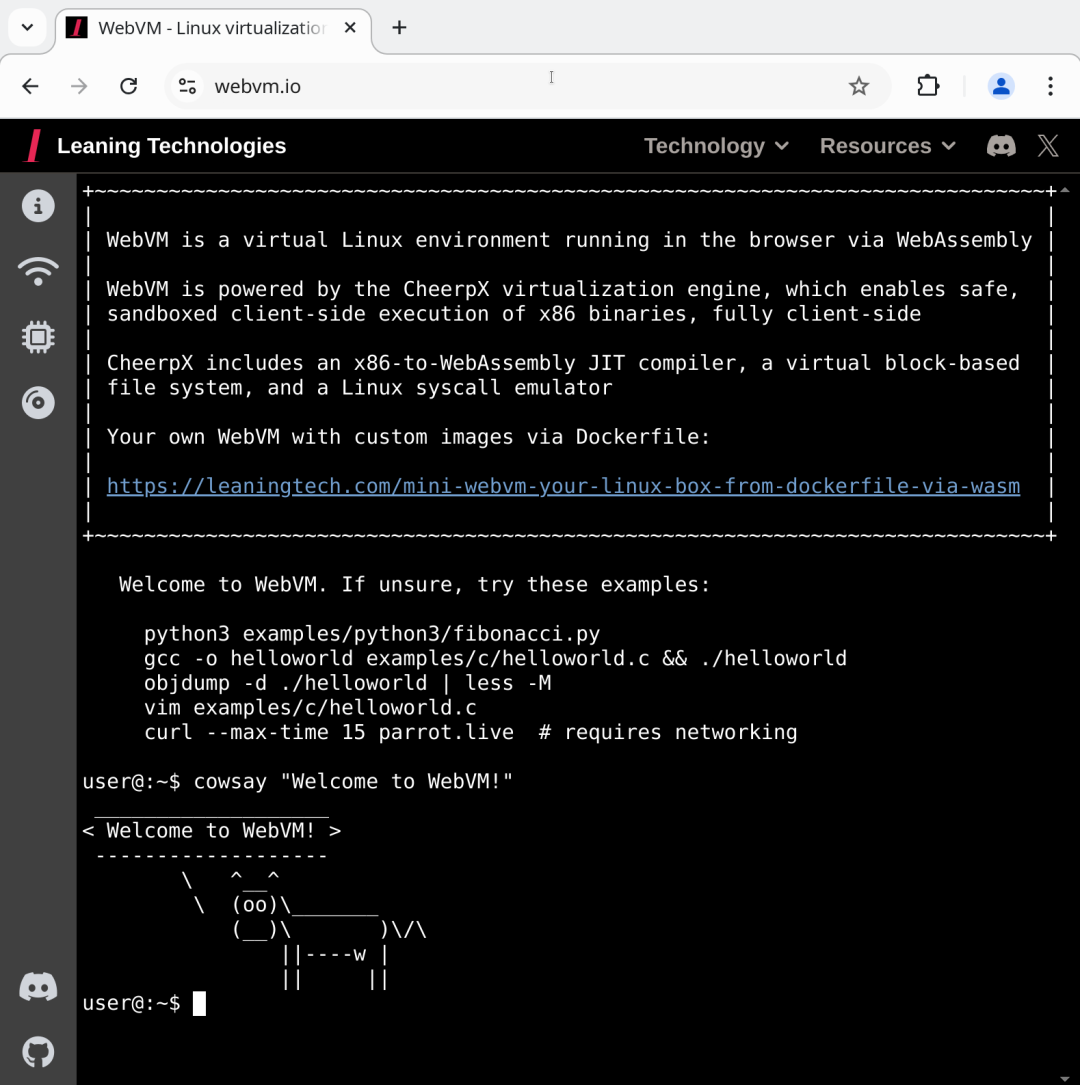Open a new browser tab

[x=399, y=28]
